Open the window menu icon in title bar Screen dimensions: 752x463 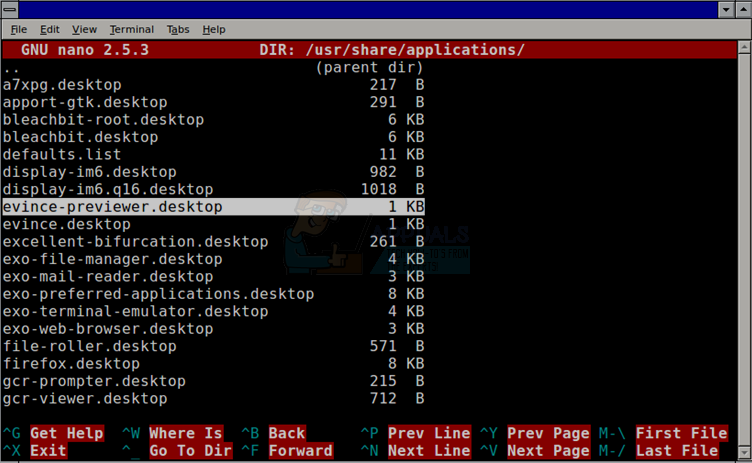[10, 9]
